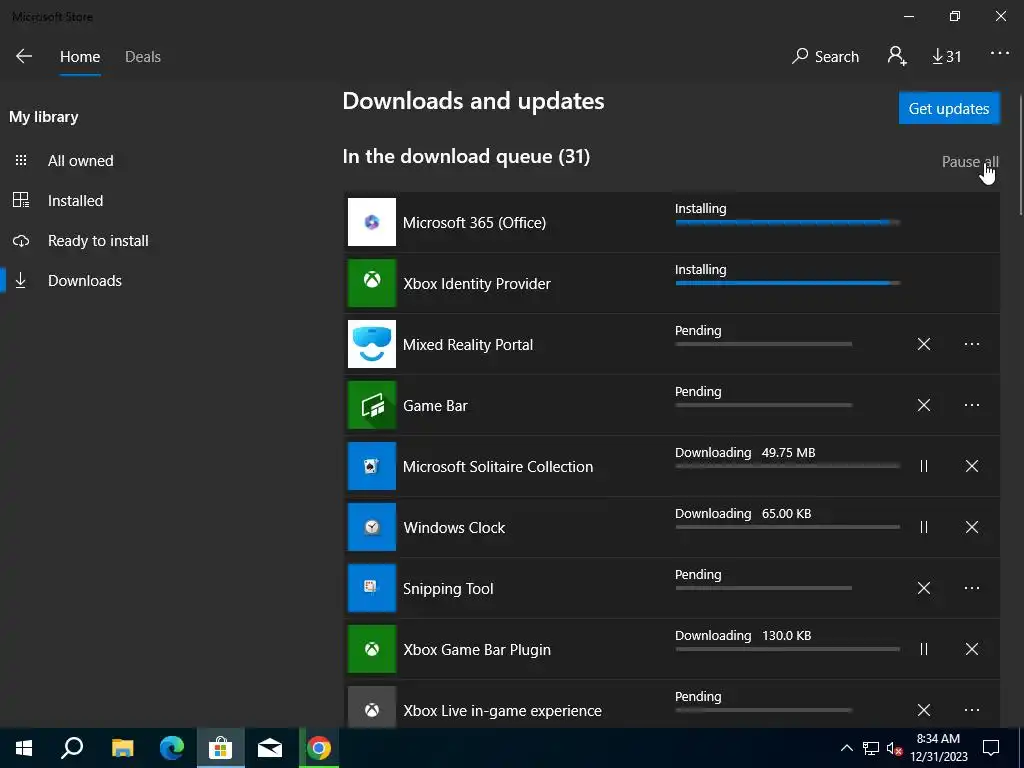Go back with the back arrow
The image size is (1024, 768).
point(24,56)
